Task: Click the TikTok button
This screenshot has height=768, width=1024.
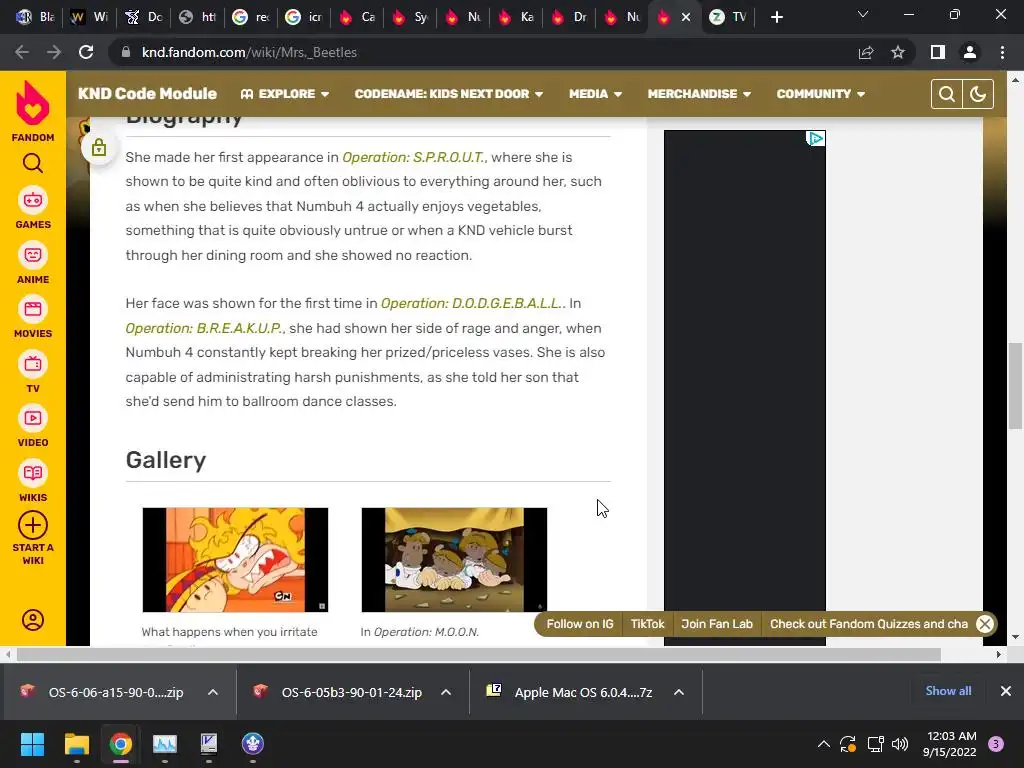Action: click(647, 624)
